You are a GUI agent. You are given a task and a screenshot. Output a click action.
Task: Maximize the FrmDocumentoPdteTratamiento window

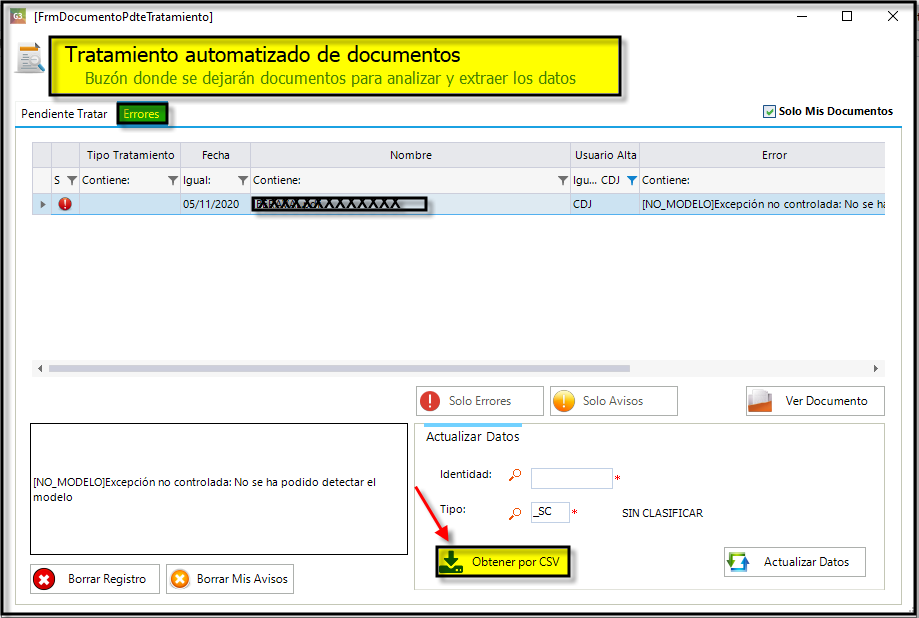pyautogui.click(x=847, y=16)
